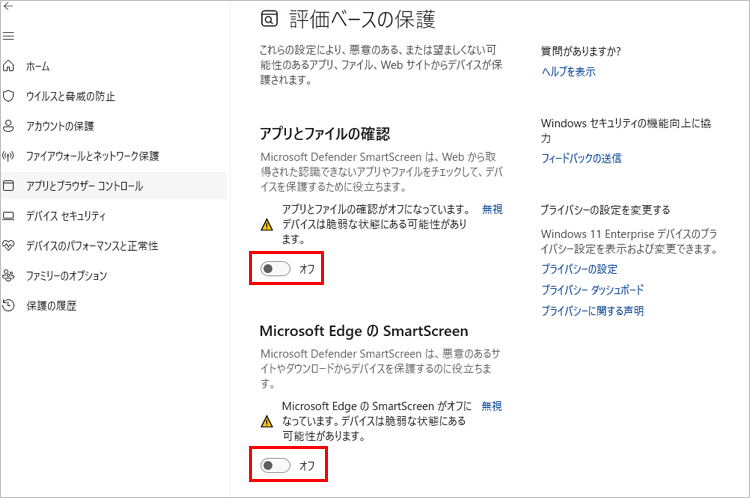The image size is (750, 498).
Task: Click the device performance heart icon
Action: pyautogui.click(x=9, y=245)
